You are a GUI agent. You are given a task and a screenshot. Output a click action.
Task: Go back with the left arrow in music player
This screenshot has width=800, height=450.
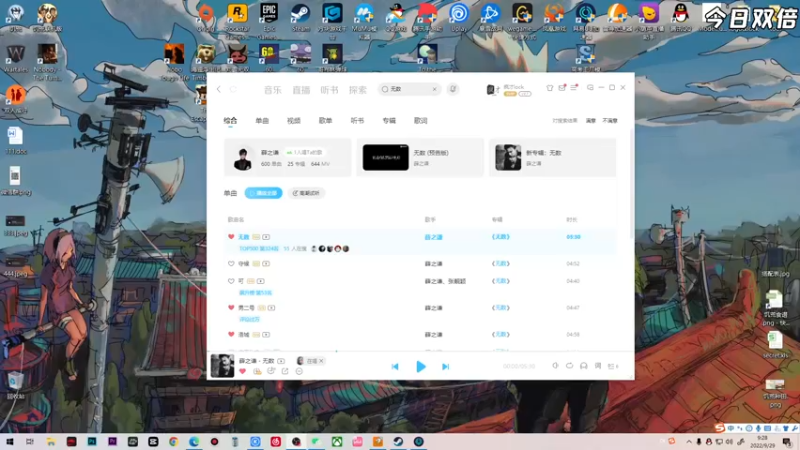pos(219,89)
